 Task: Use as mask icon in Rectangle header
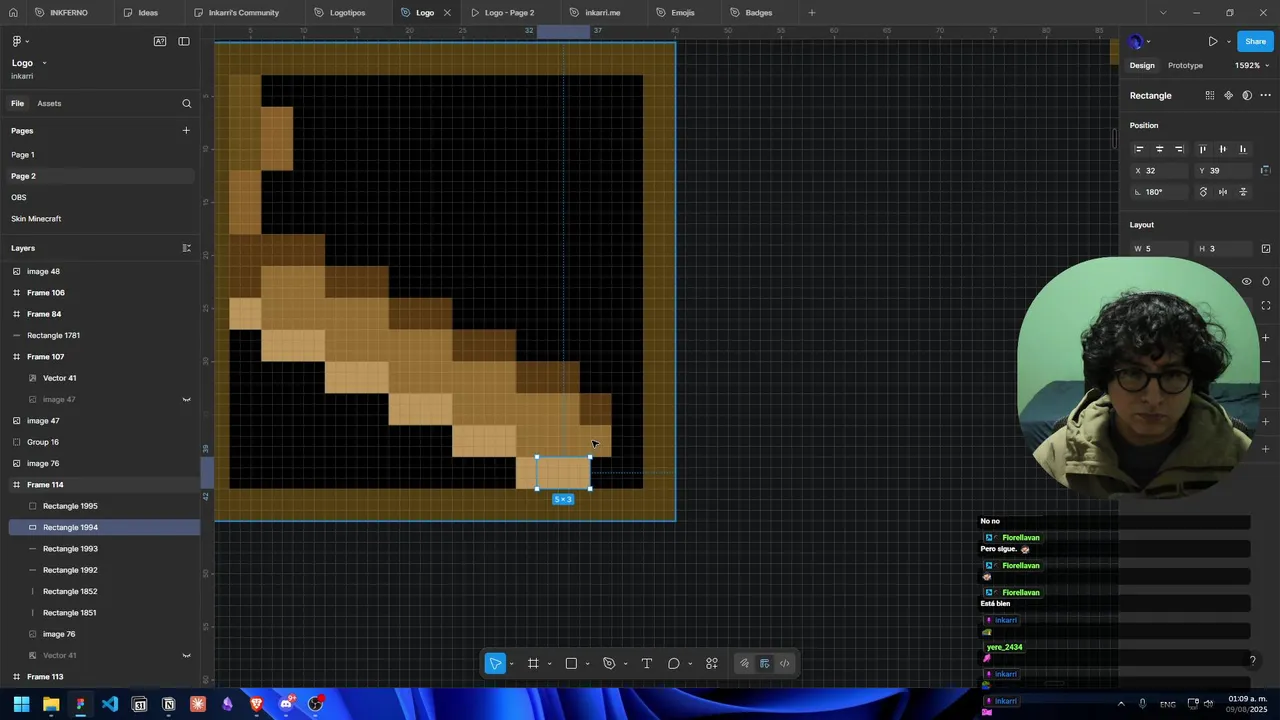1247,96
